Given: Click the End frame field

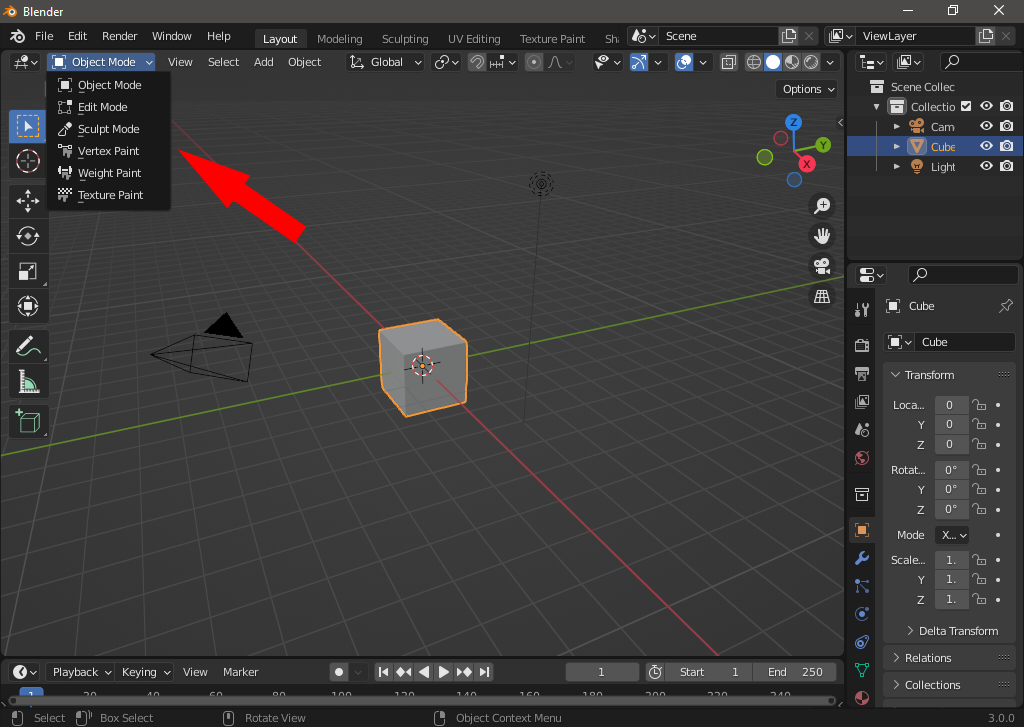Looking at the screenshot, I should click(796, 672).
